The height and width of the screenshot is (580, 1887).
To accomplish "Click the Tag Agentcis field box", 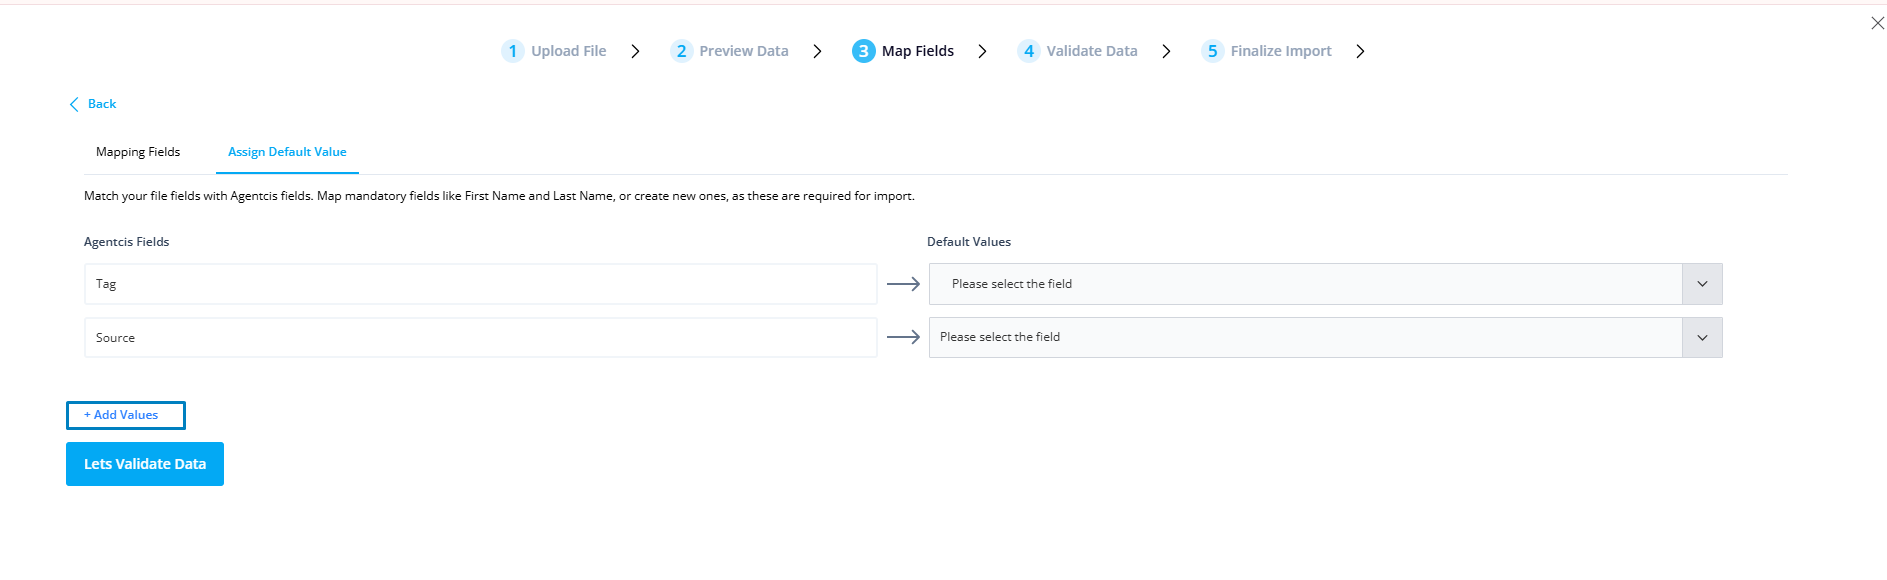I will point(481,284).
